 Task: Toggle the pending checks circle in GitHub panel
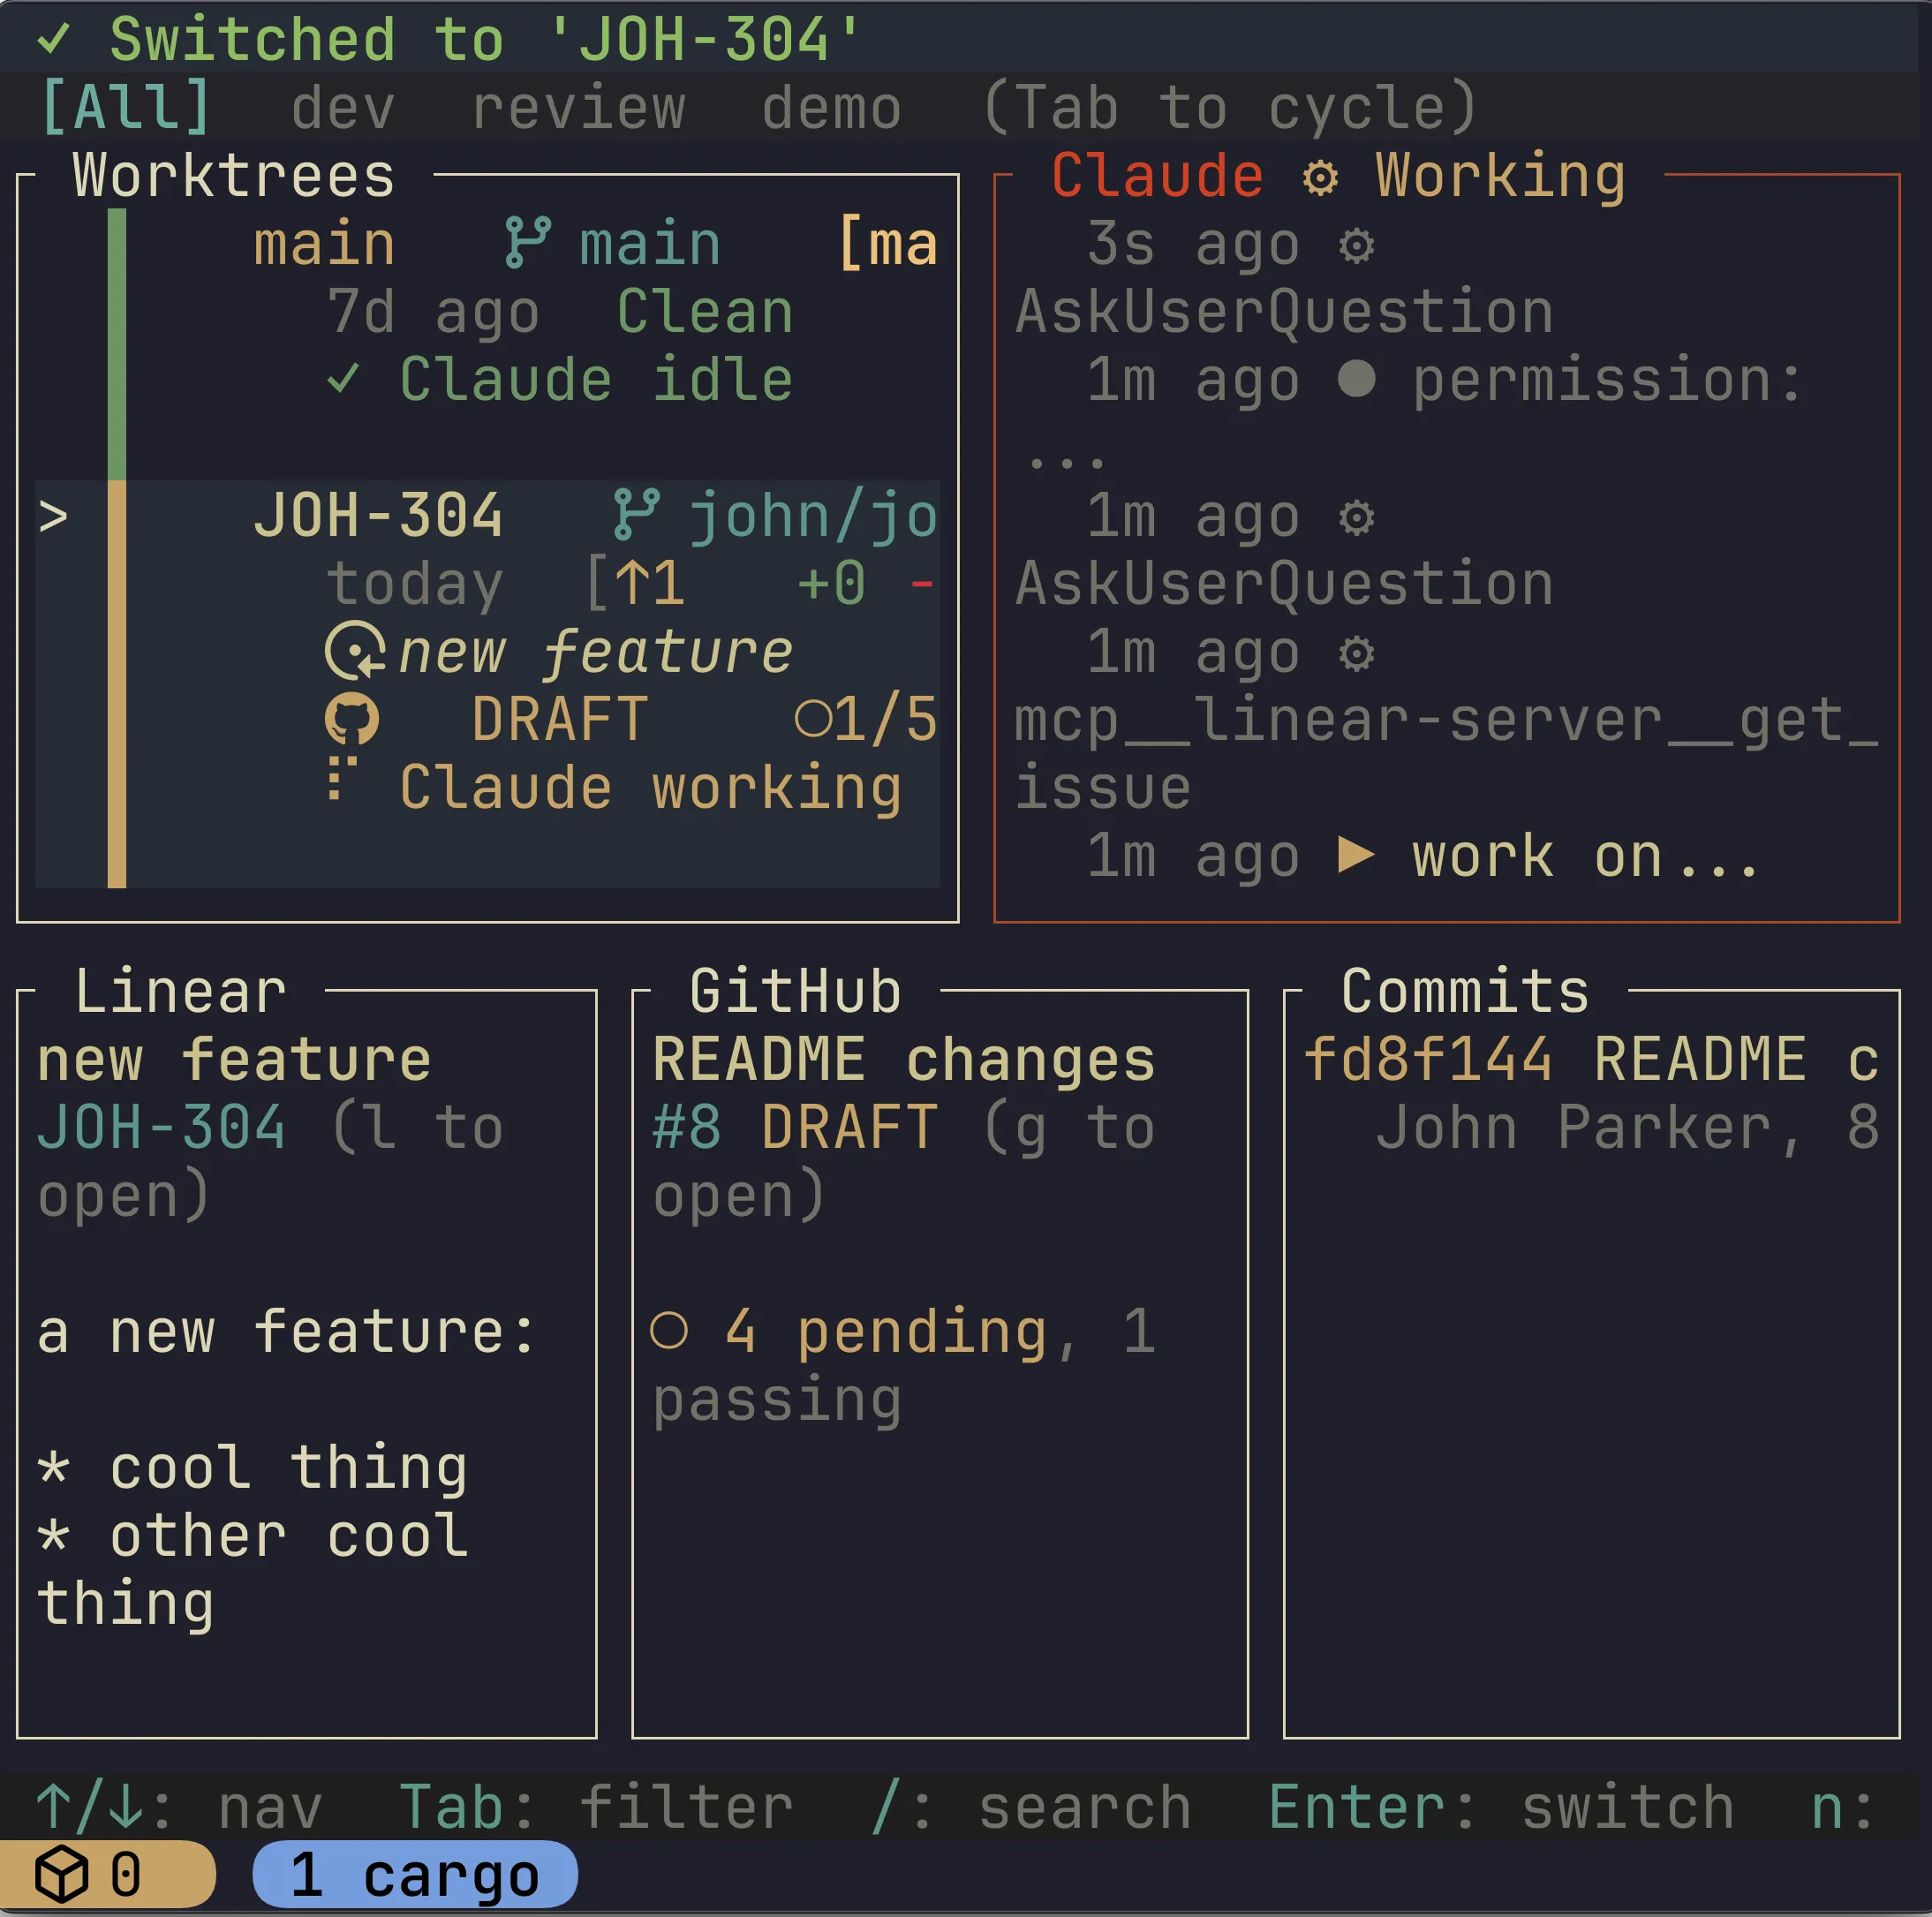point(670,1330)
